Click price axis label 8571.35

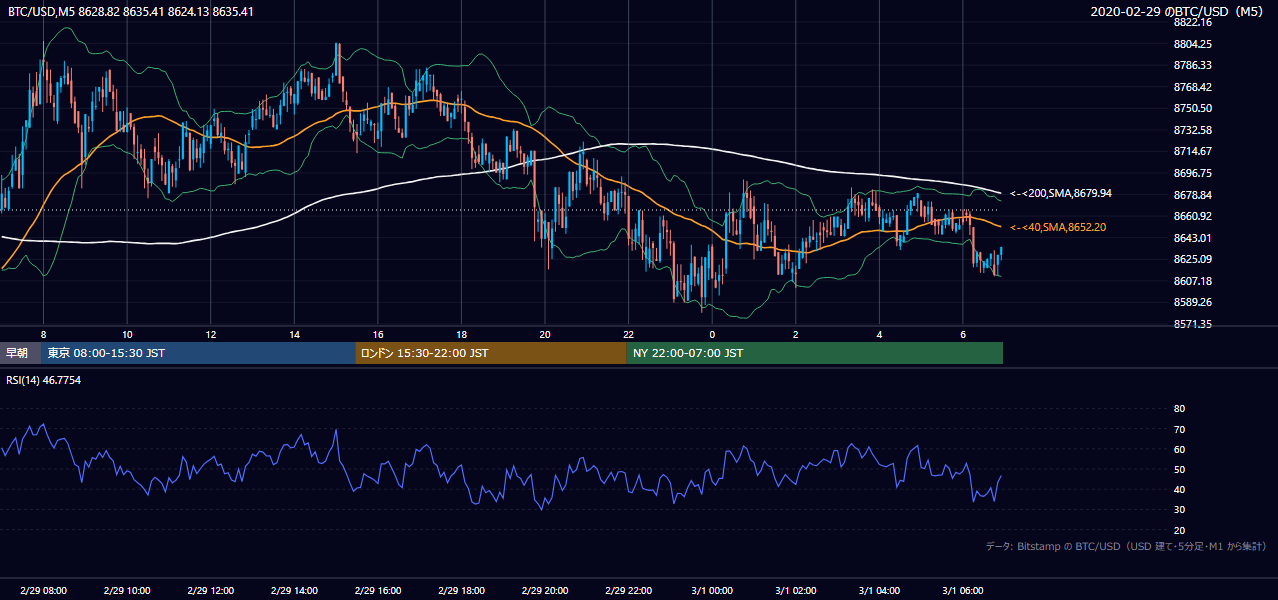[x=1193, y=324]
